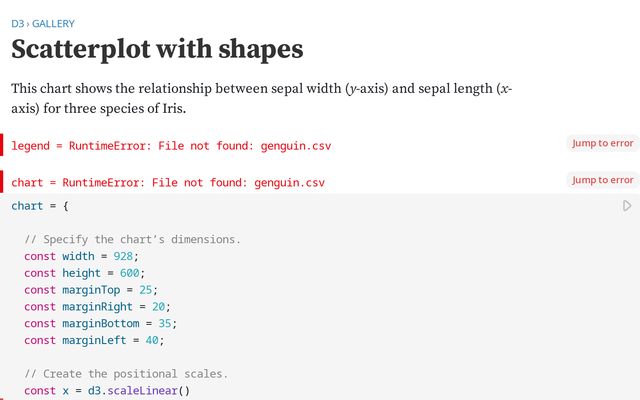This screenshot has width=640, height=400.
Task: Jump to error for chart cell
Action: click(602, 180)
